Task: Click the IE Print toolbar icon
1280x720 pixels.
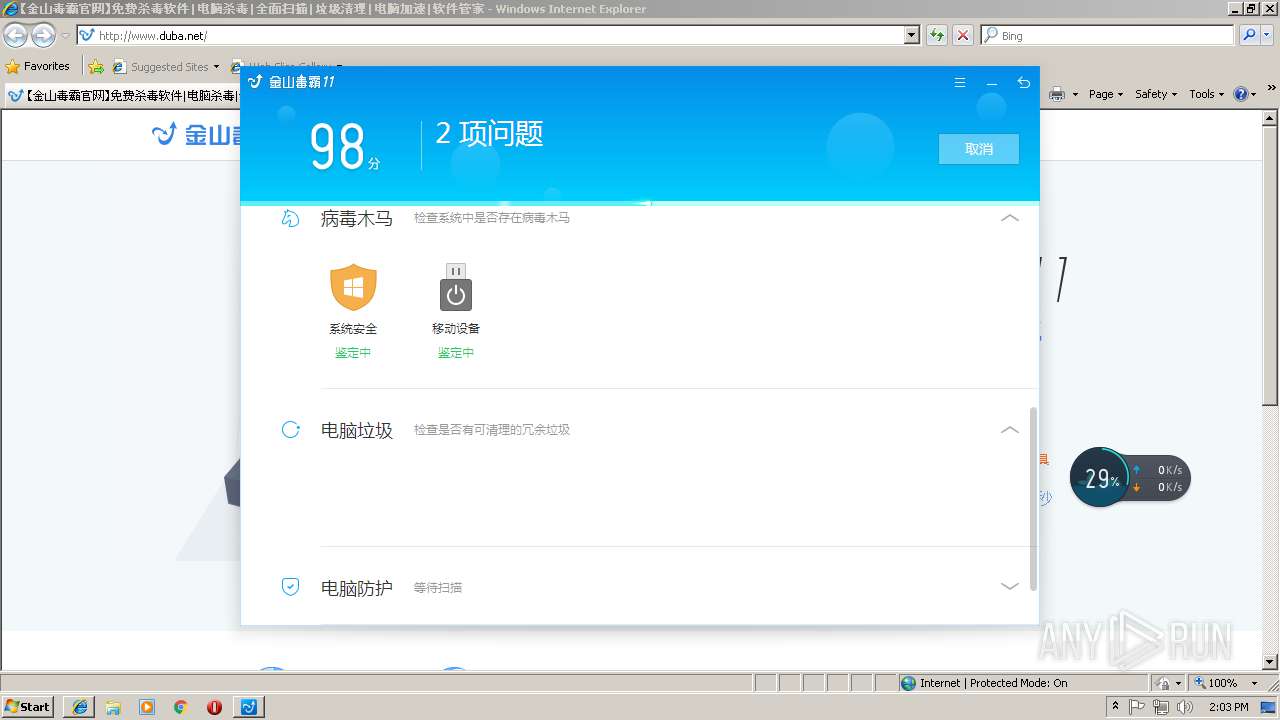Action: pyautogui.click(x=1057, y=94)
